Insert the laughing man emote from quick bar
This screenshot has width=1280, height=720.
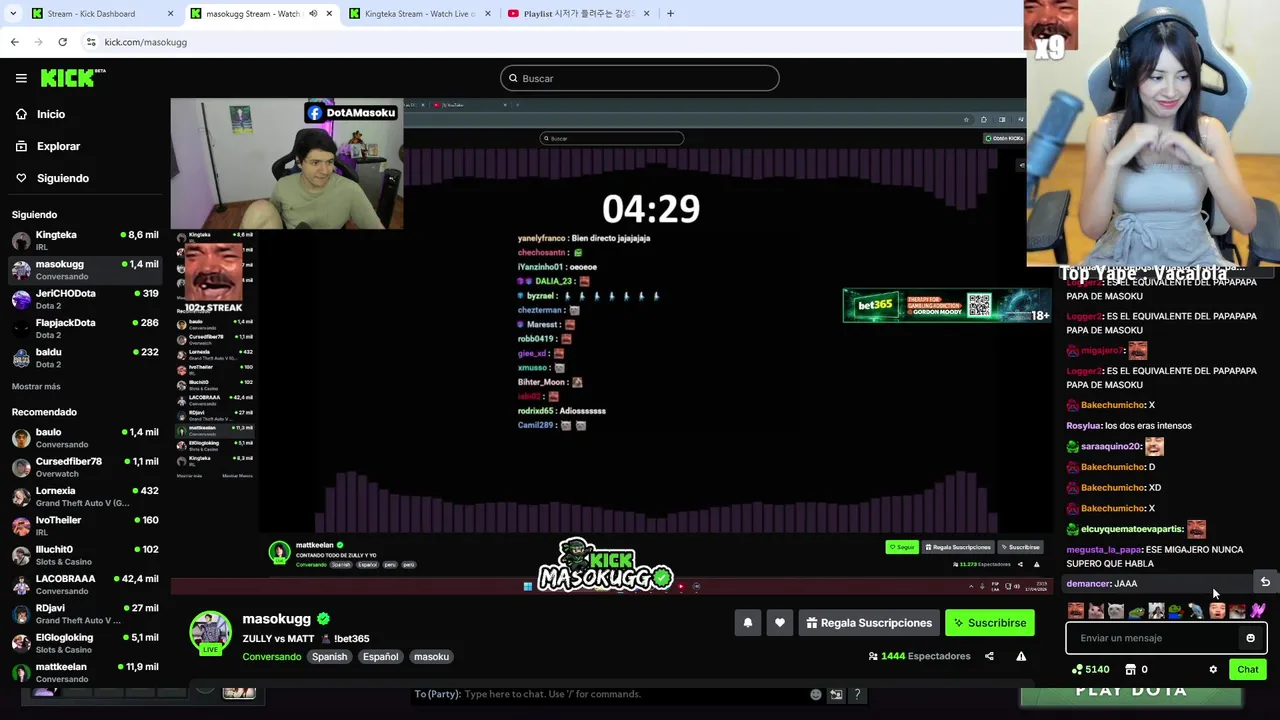[x=1076, y=610]
